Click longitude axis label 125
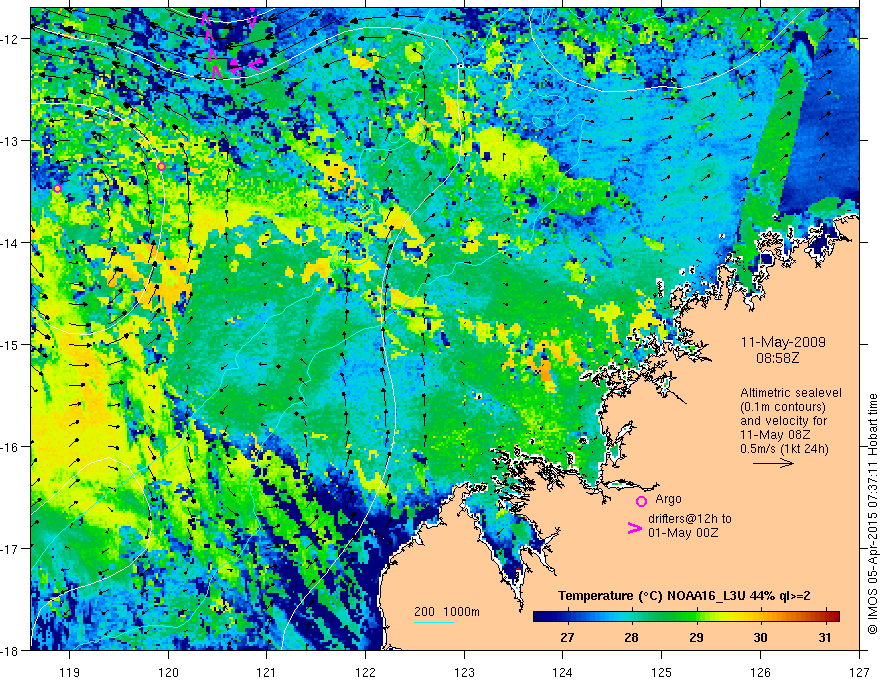The height and width of the screenshot is (680, 880). 662,672
